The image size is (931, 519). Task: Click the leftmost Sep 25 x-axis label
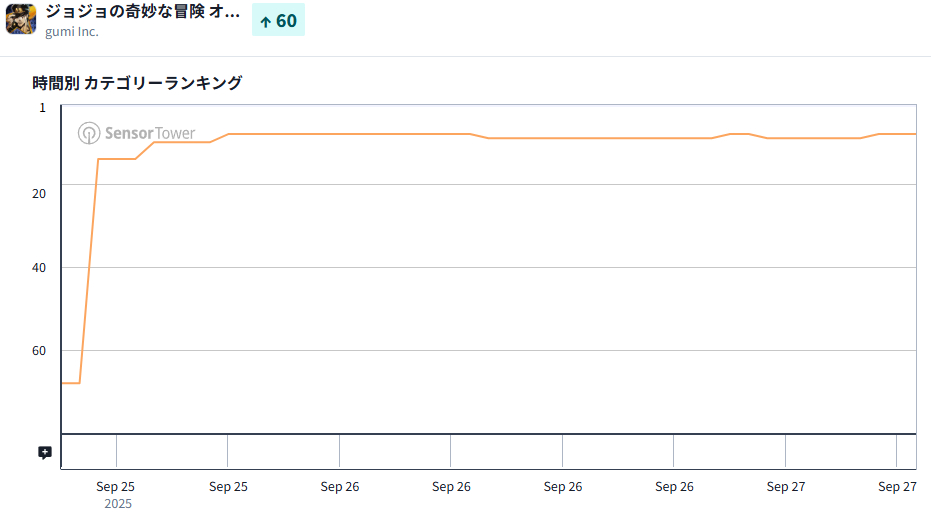tap(116, 487)
